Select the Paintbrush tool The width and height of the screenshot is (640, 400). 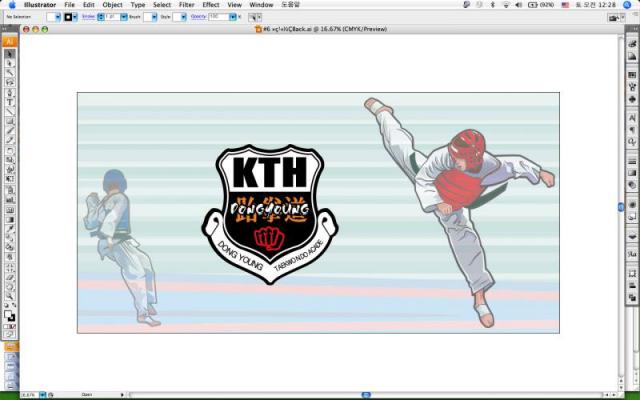click(10, 131)
